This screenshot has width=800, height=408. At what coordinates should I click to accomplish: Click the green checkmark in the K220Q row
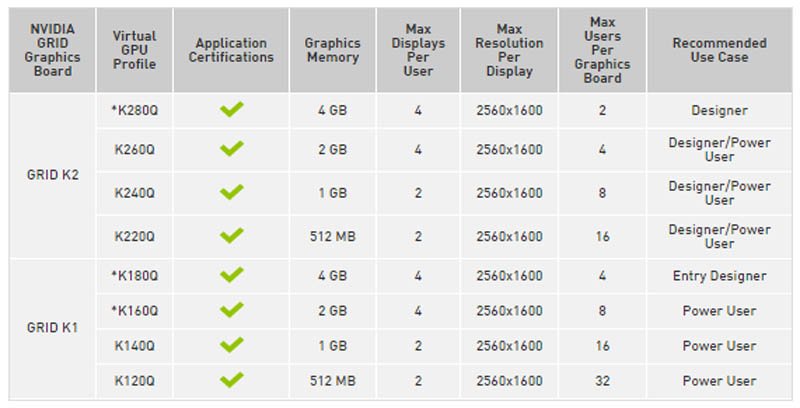tap(232, 235)
